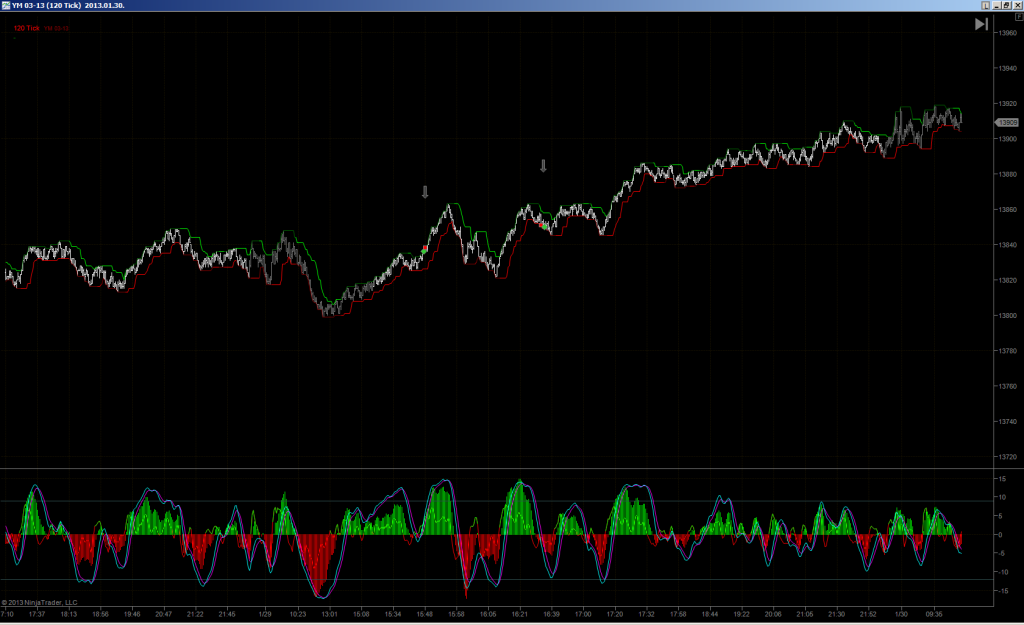Click the 21:52 time axis label
Image resolution: width=1024 pixels, height=625 pixels.
click(x=868, y=614)
